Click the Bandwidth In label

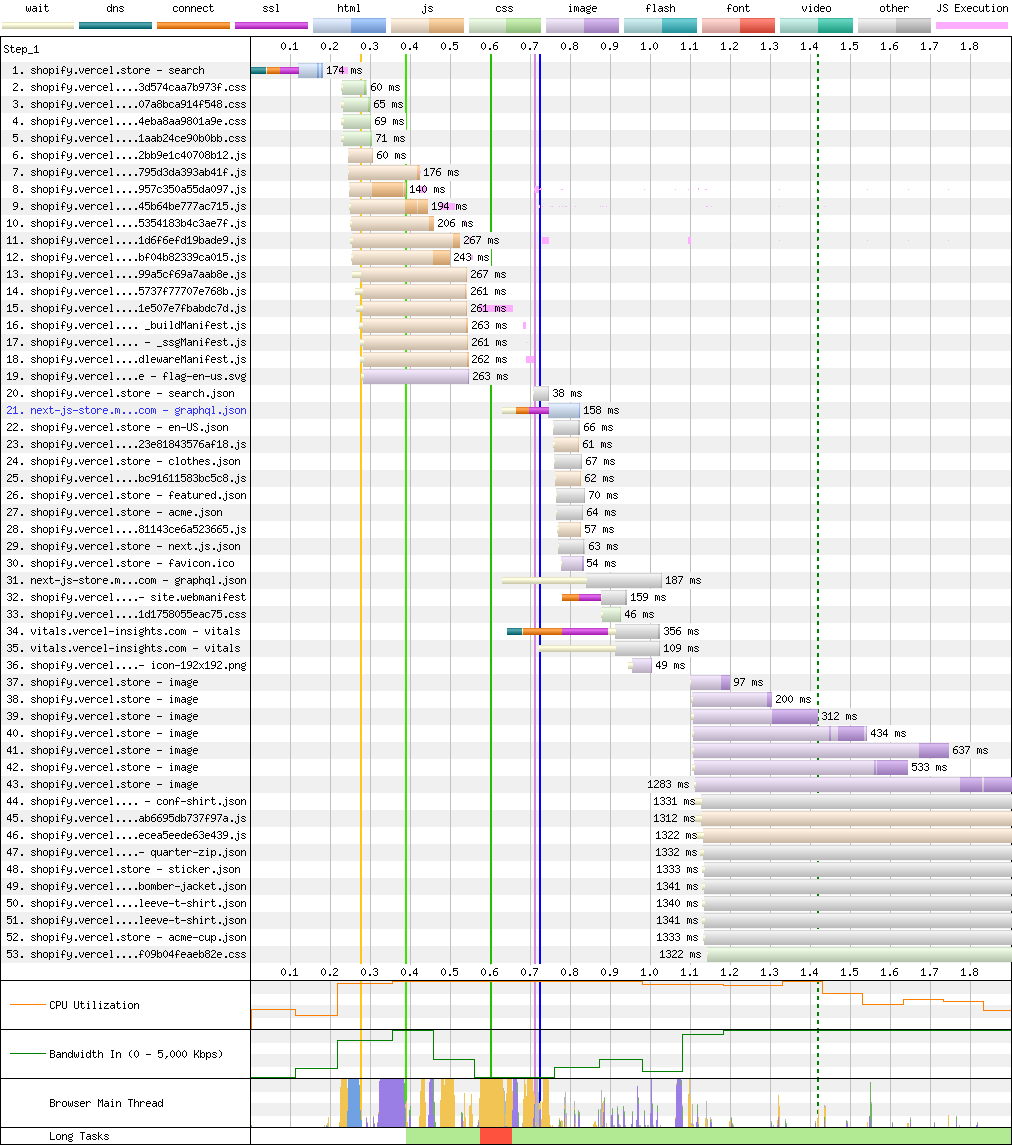(136, 1054)
